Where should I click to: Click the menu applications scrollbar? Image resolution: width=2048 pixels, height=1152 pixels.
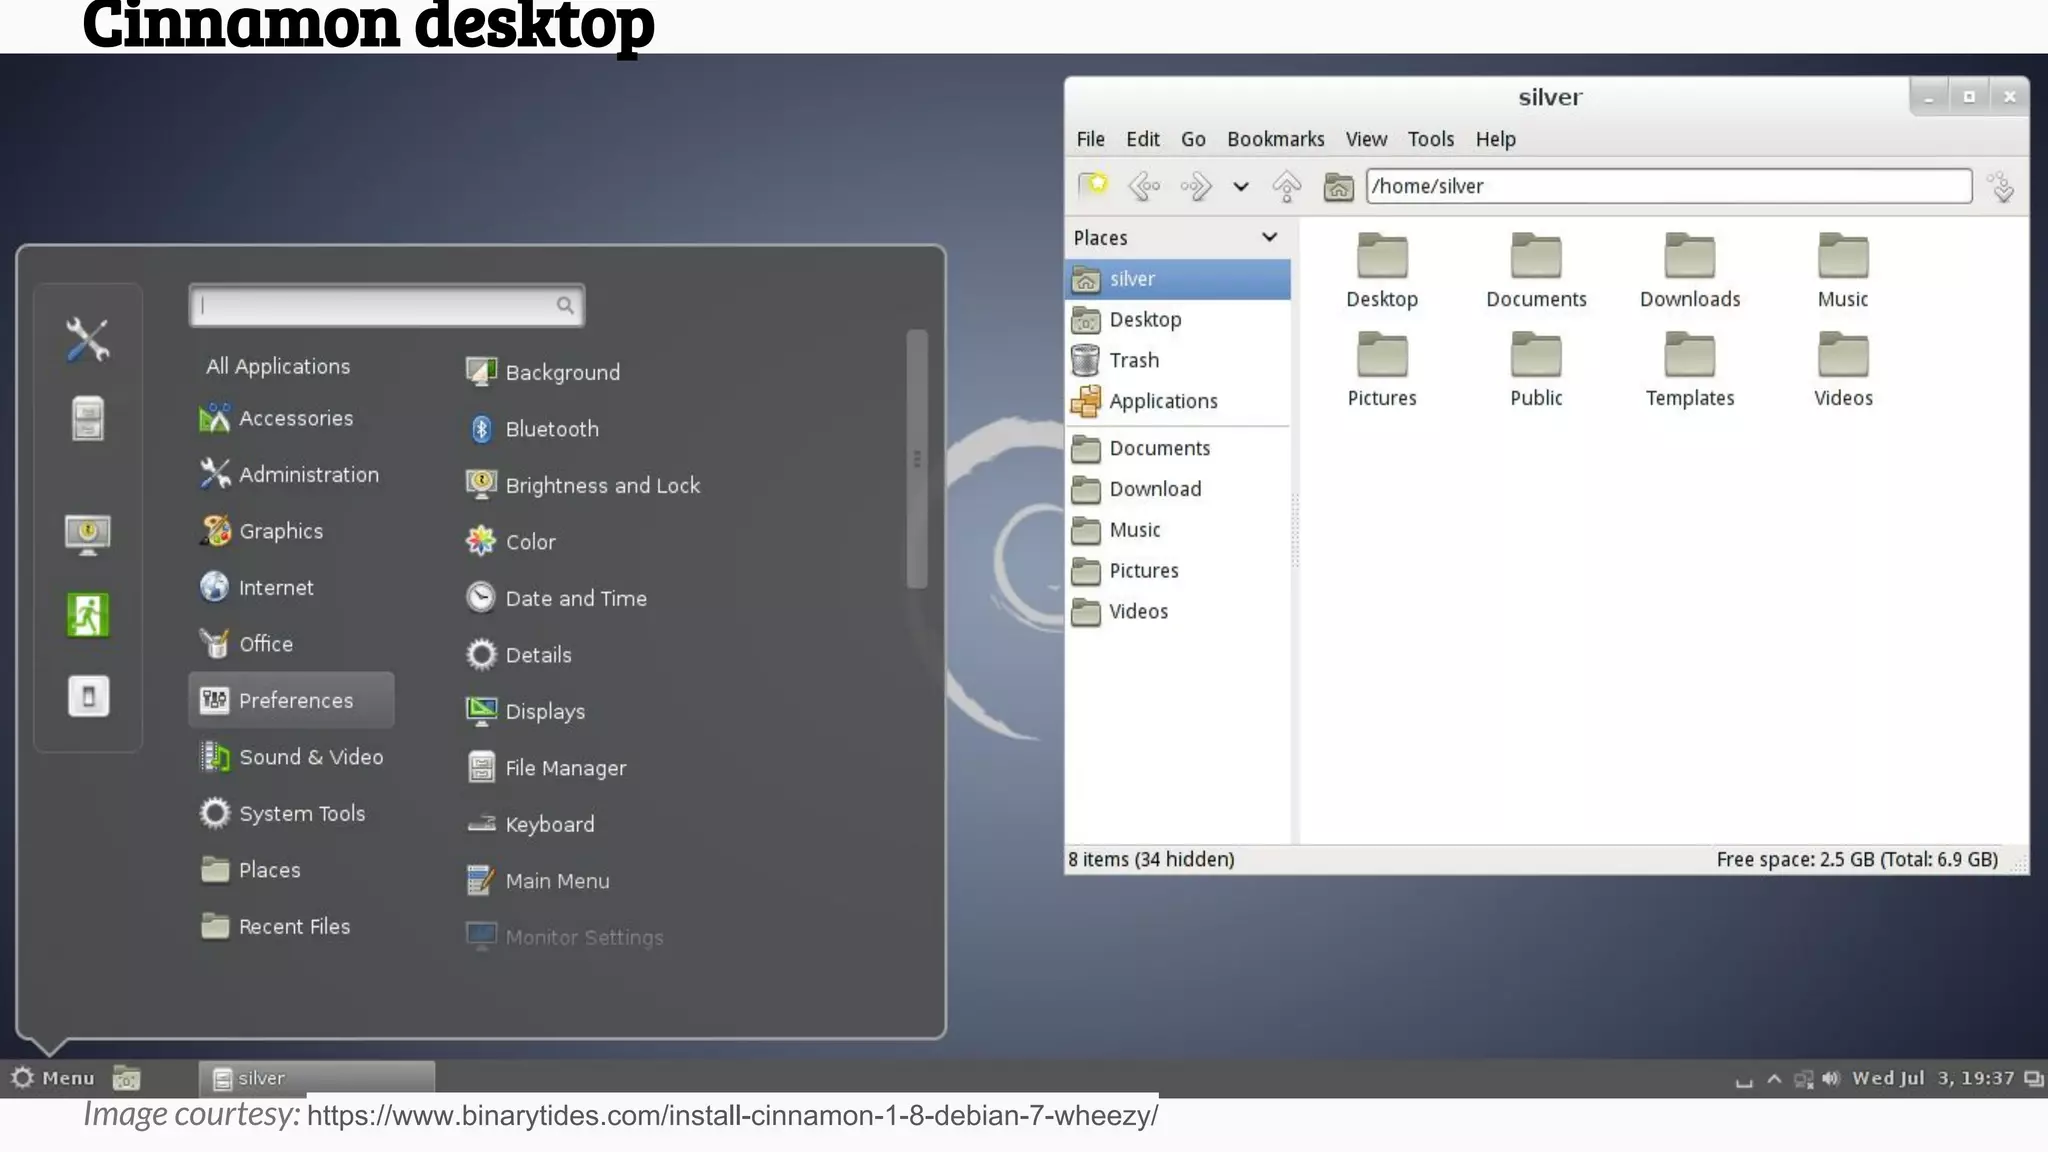[x=916, y=459]
